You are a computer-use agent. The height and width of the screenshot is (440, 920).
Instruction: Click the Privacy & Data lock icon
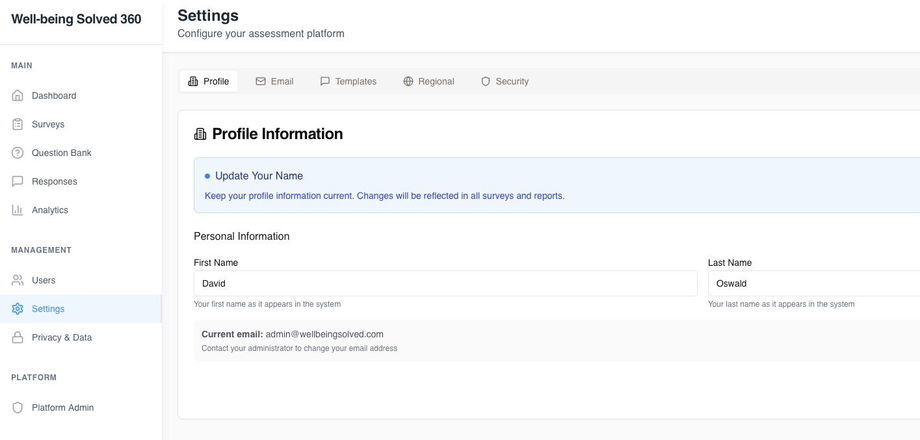tap(17, 338)
